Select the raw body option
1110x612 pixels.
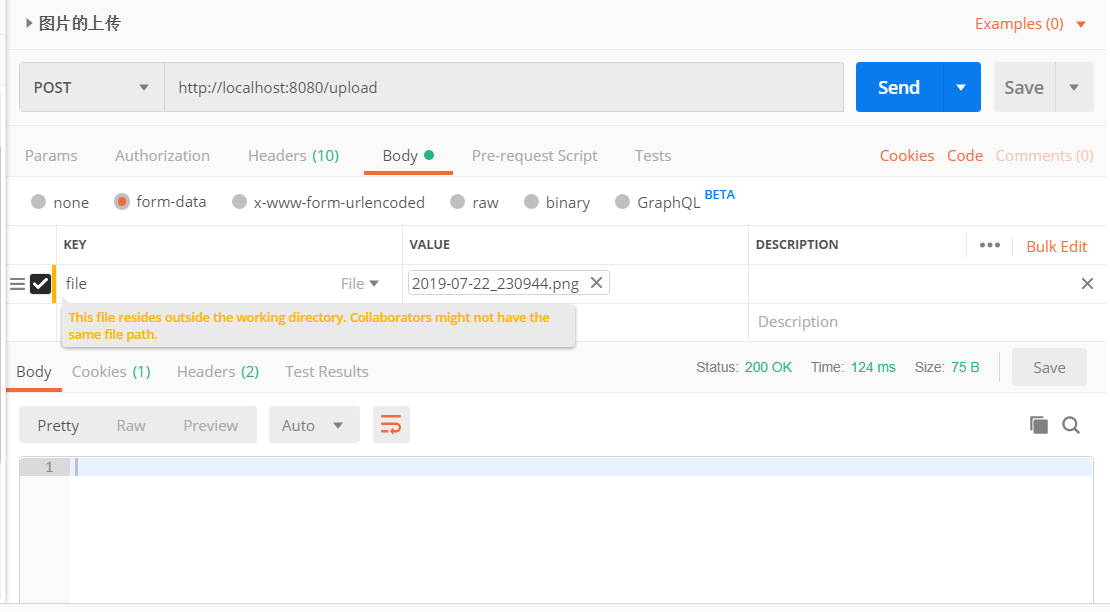pyautogui.click(x=457, y=202)
